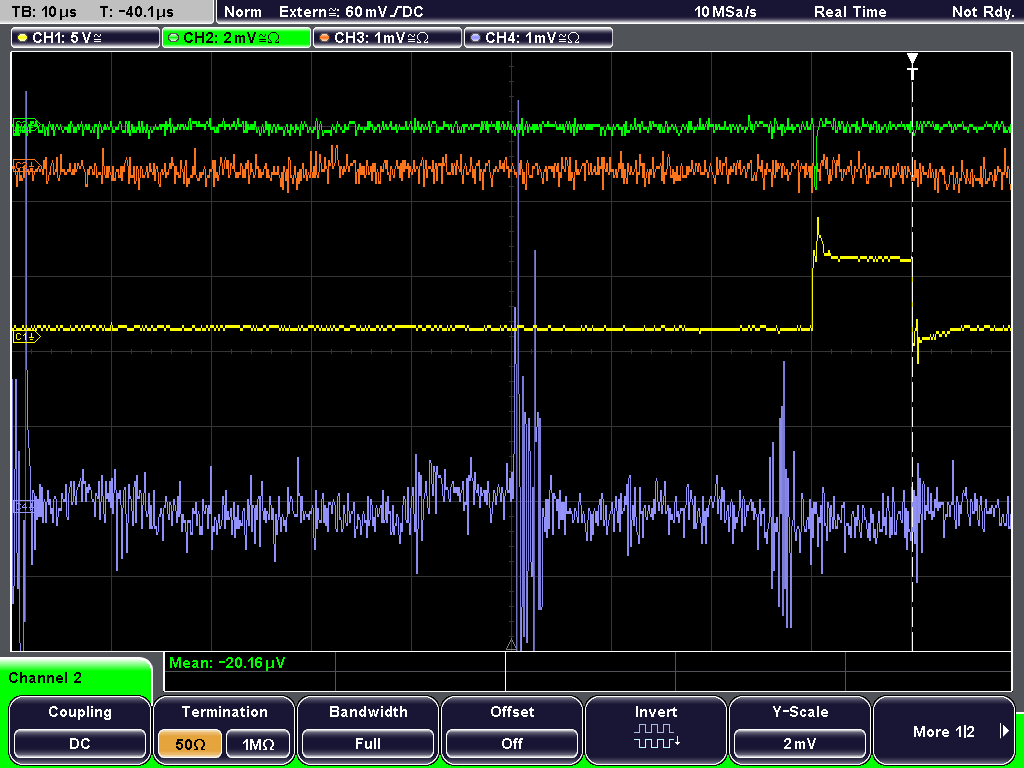Open the Bandwidth Full setting
The width and height of the screenshot is (1024, 768).
(x=368, y=729)
